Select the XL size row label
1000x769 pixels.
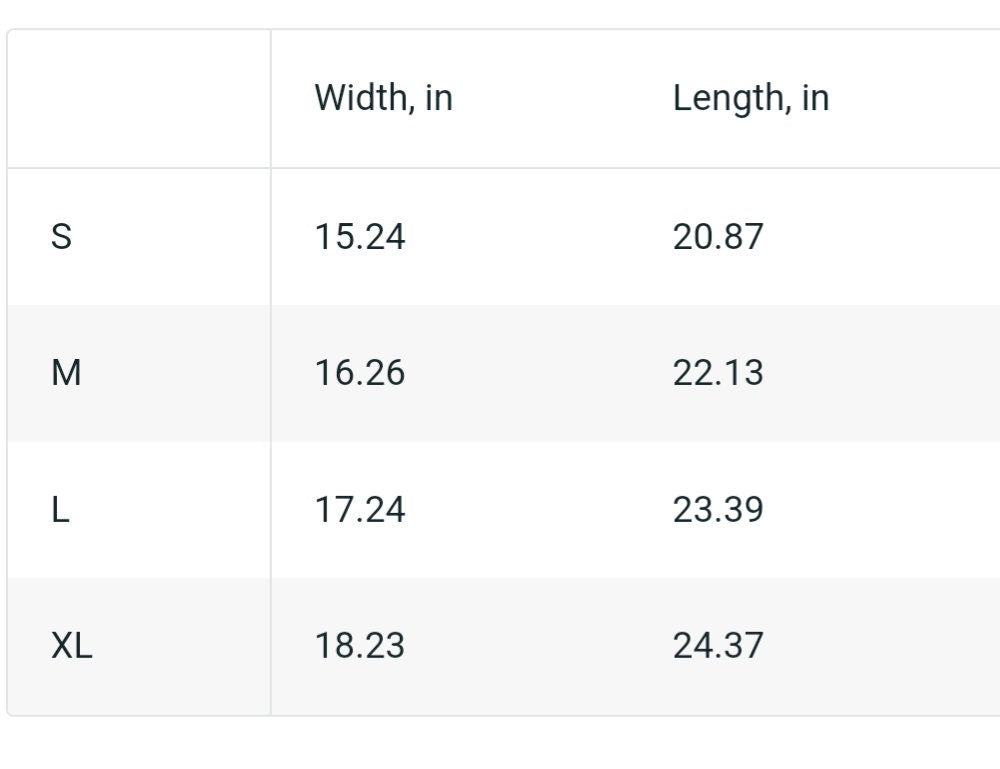click(x=71, y=645)
